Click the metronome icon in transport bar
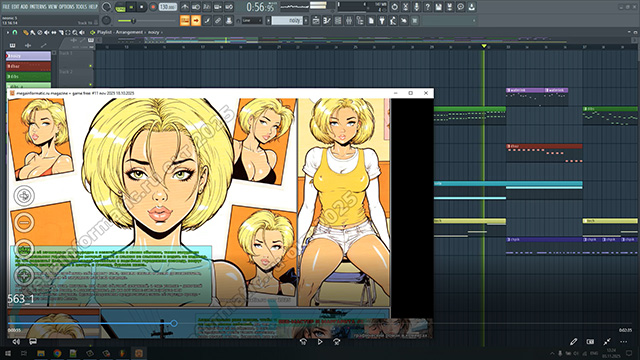Screen dimensions: 640x360 (184, 7)
